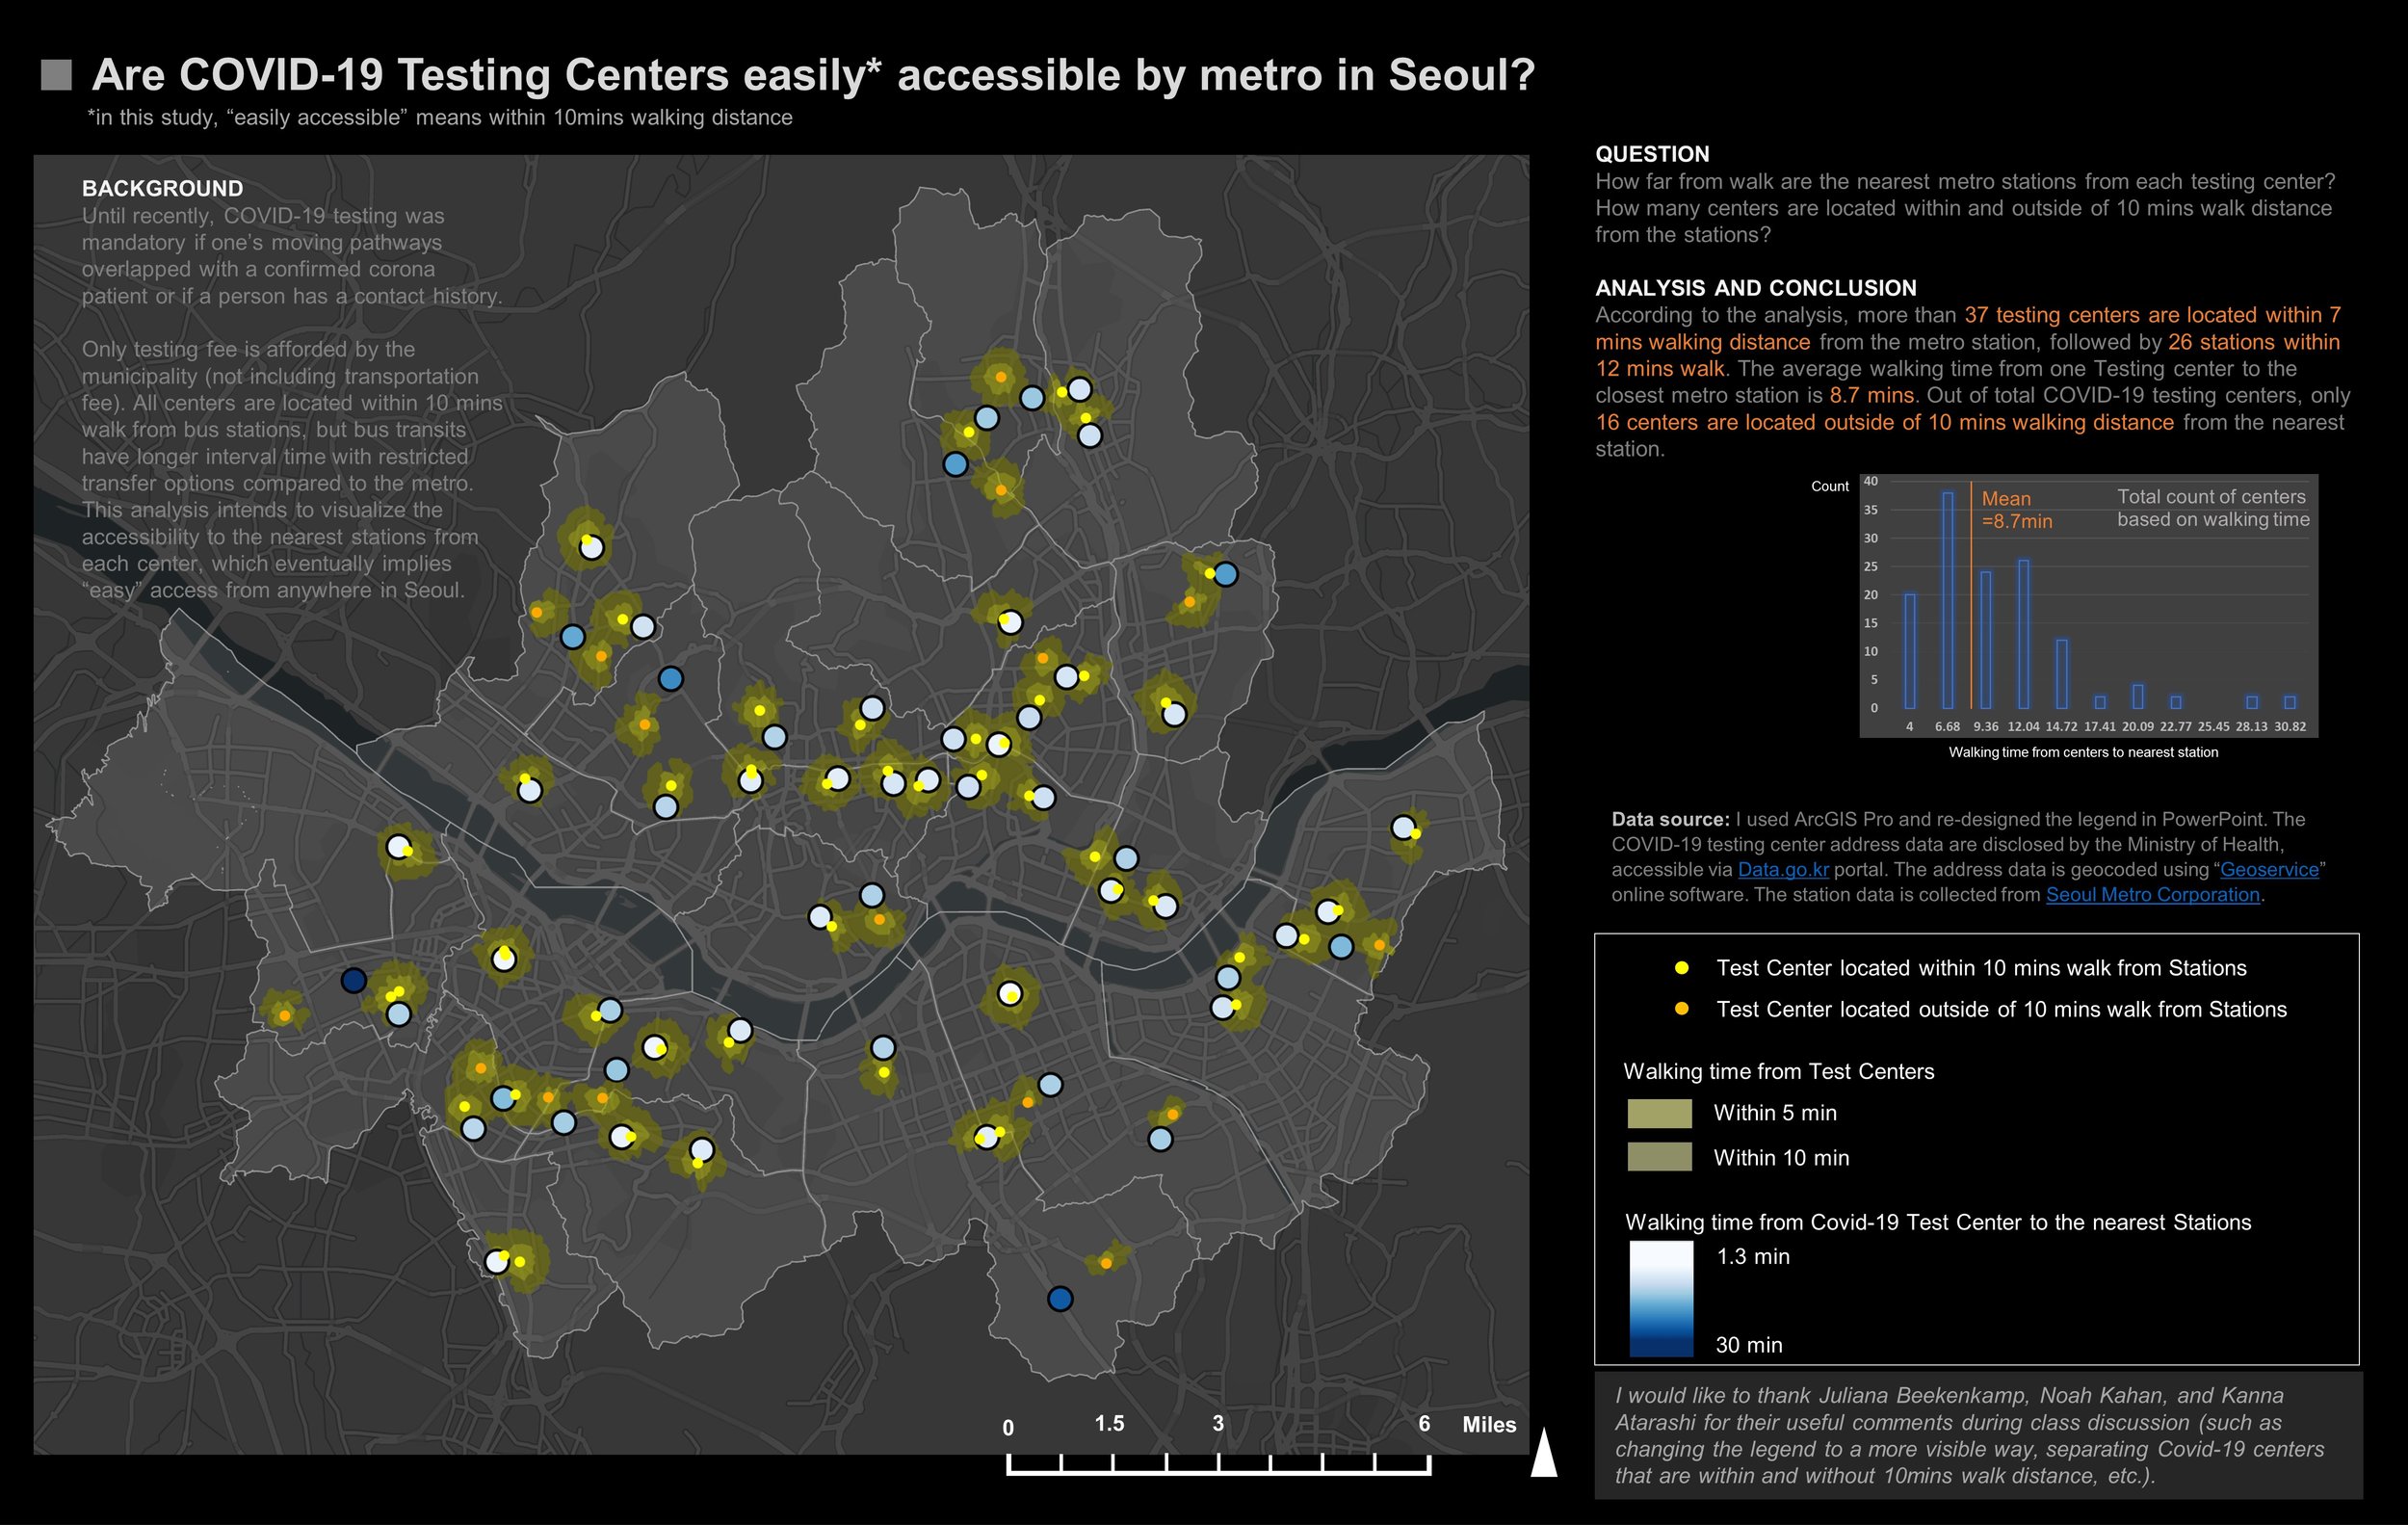Click the gray square icon beside the poster title
The image size is (2408, 1525).
[x=57, y=73]
